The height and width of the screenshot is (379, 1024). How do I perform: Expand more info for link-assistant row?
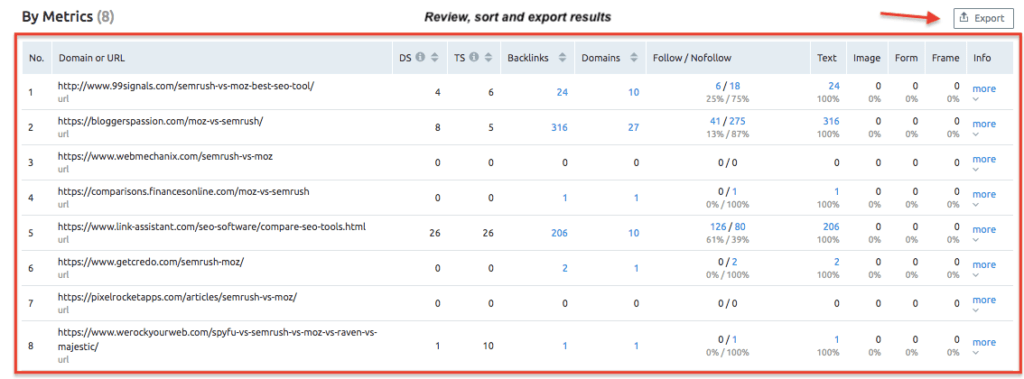984,230
